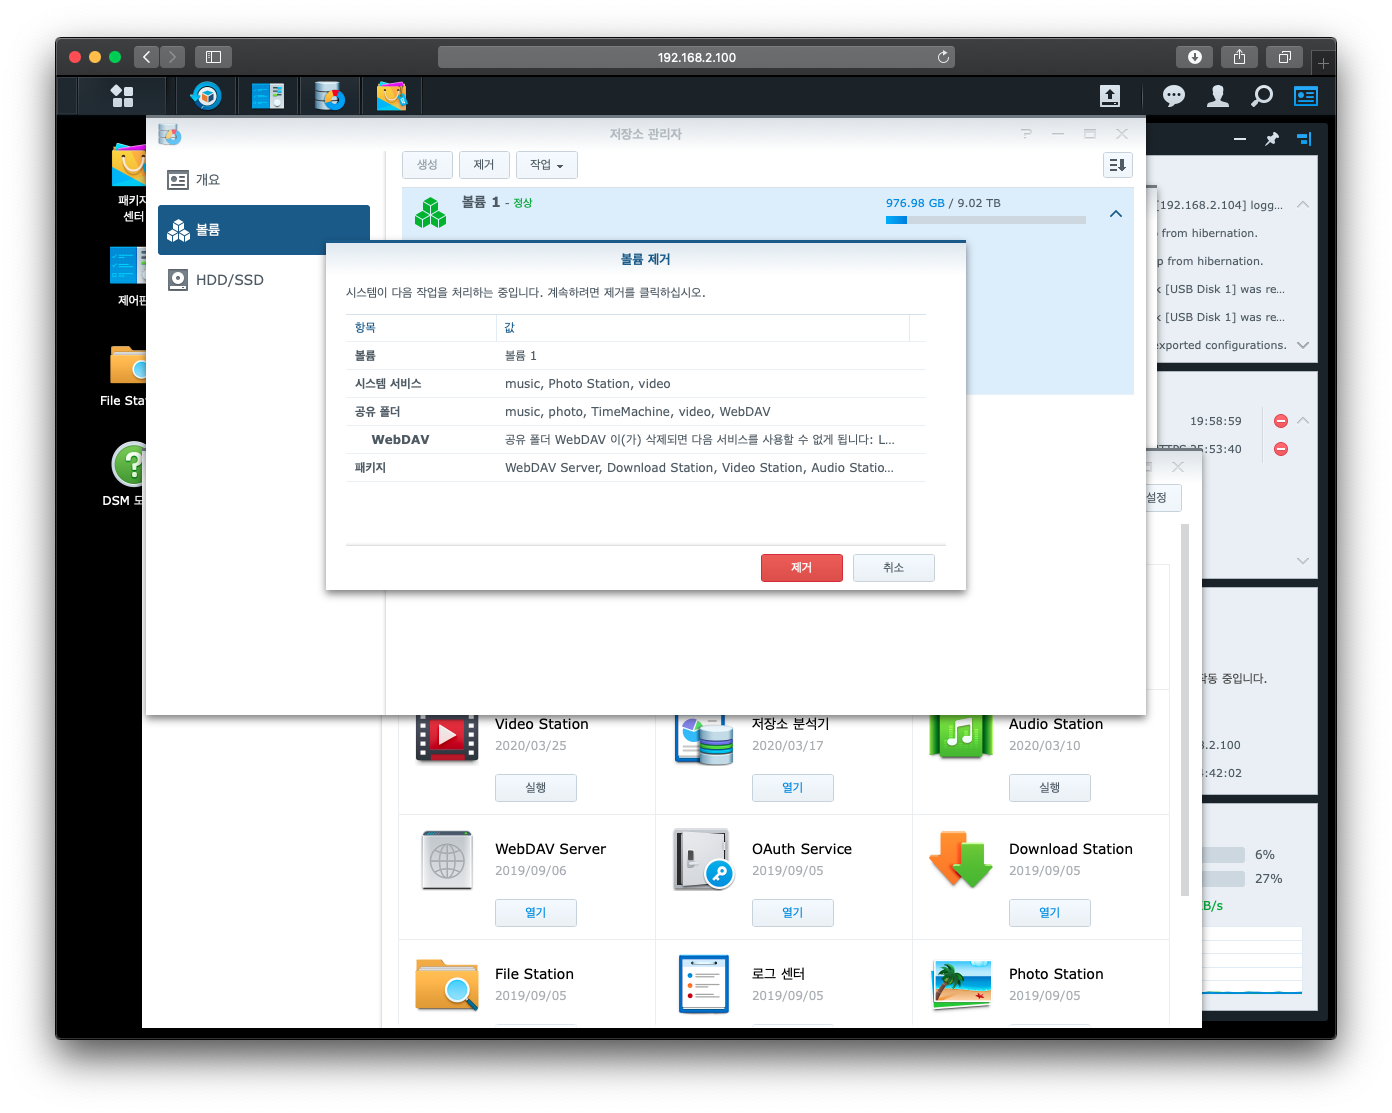Viewport: 1392px width, 1113px height.
Task: Click 열기 under 저장소 분석기
Action: pos(793,788)
